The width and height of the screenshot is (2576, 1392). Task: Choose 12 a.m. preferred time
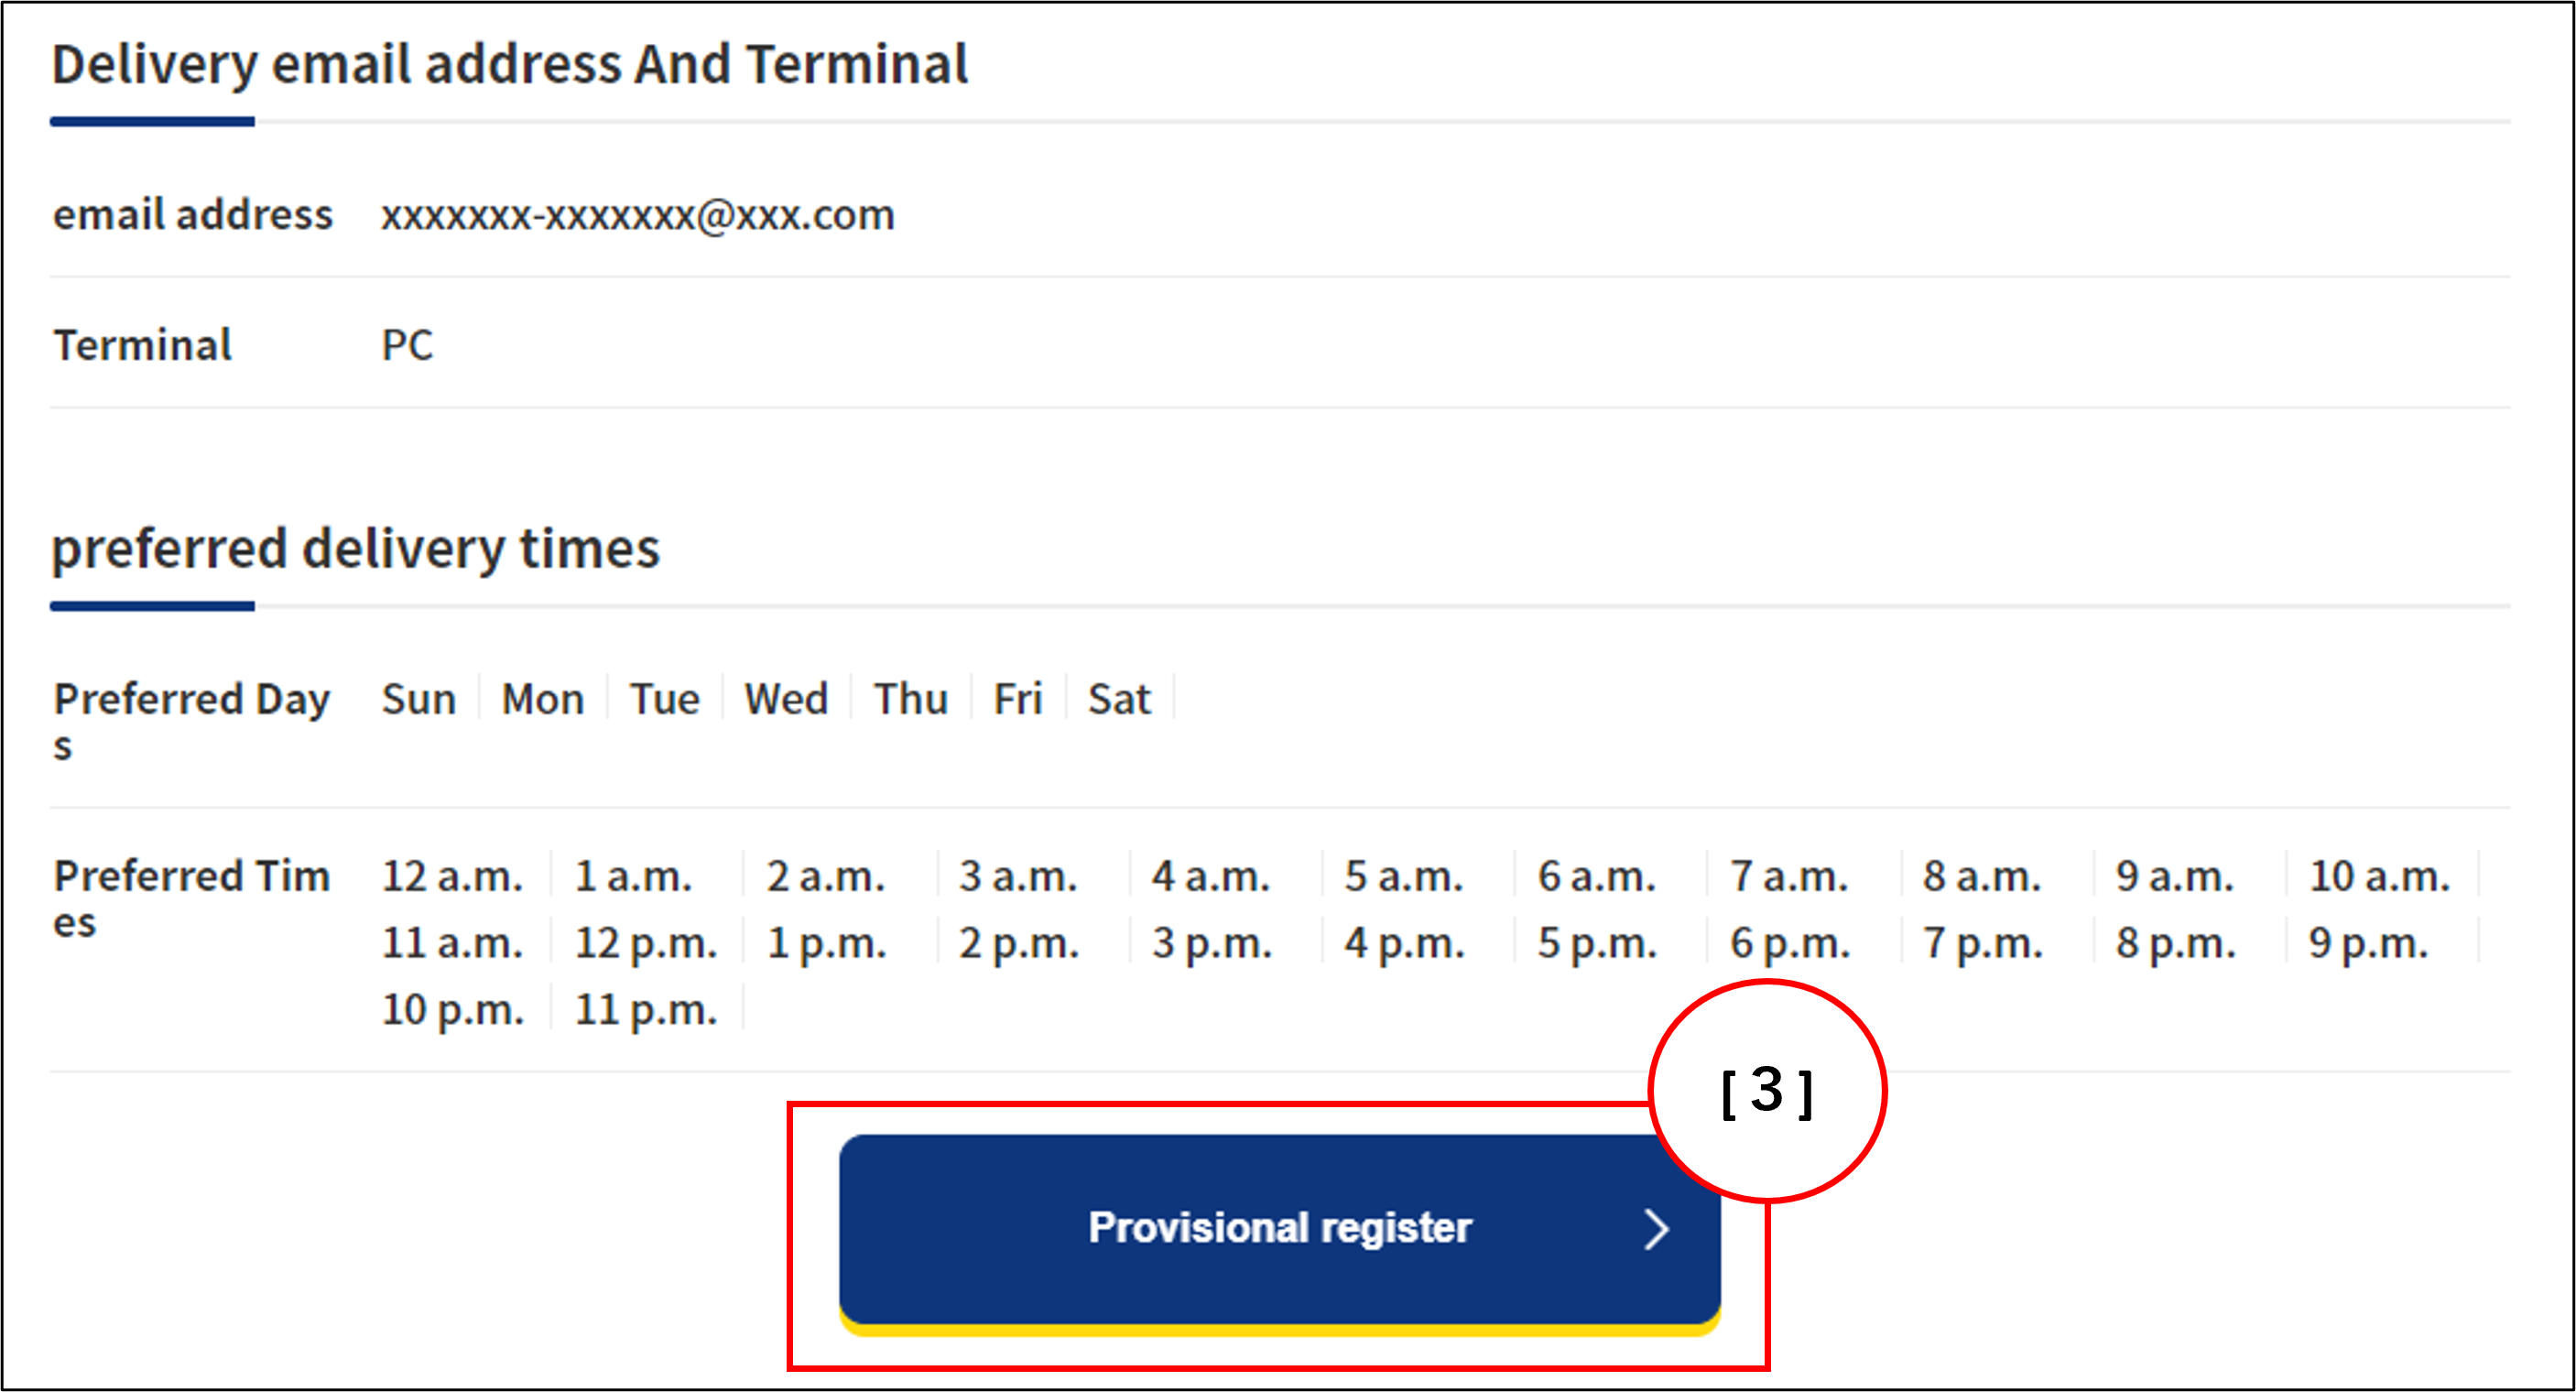click(452, 876)
